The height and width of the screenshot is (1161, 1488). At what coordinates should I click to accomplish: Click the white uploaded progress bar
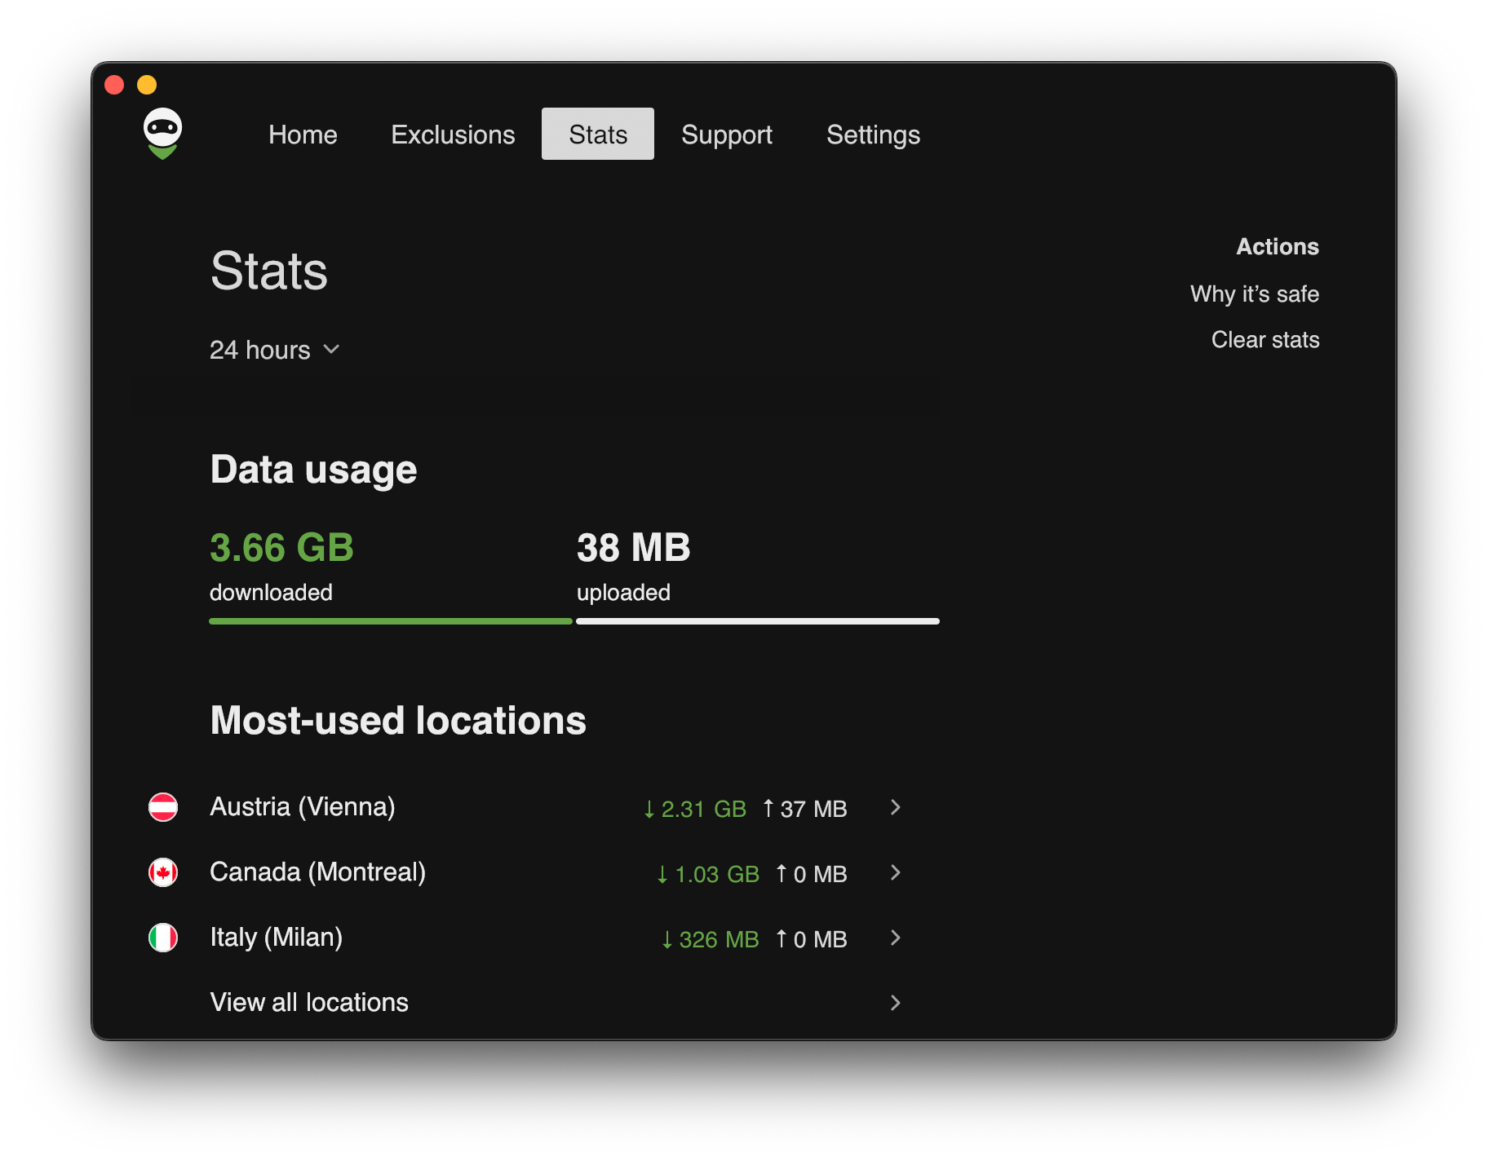pos(758,621)
